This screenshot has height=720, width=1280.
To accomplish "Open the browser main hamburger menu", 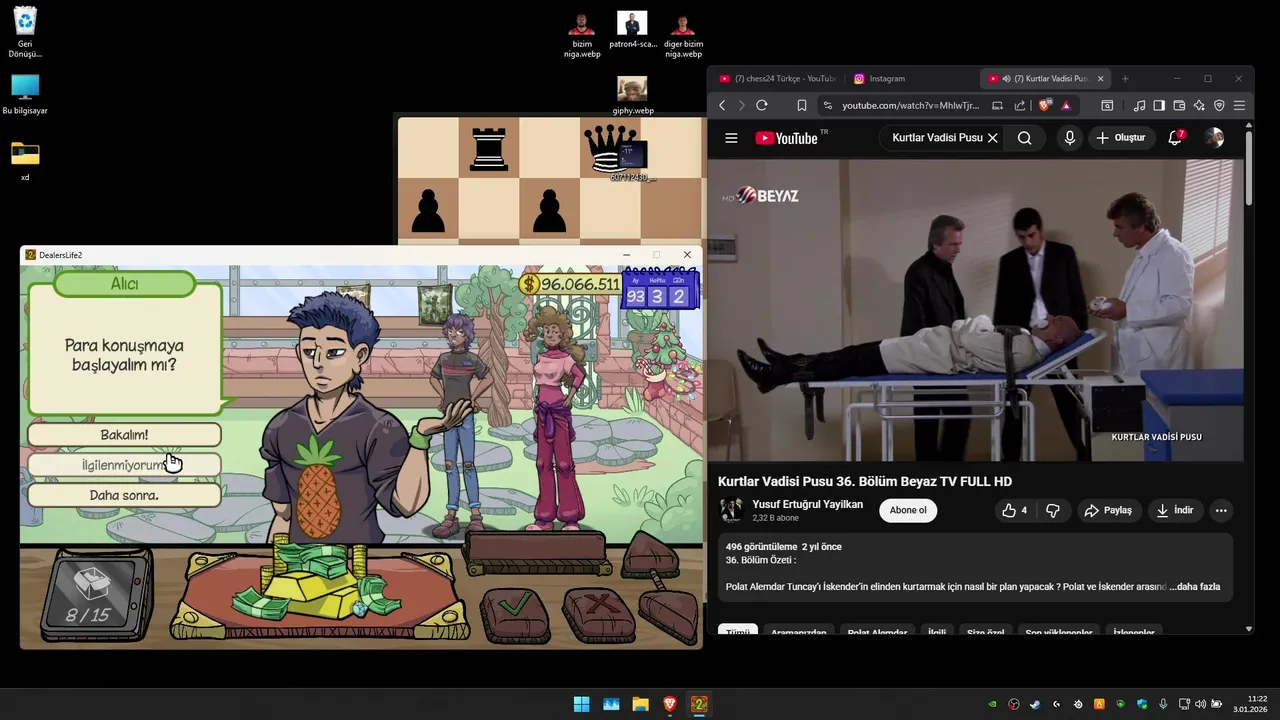I will (1239, 105).
